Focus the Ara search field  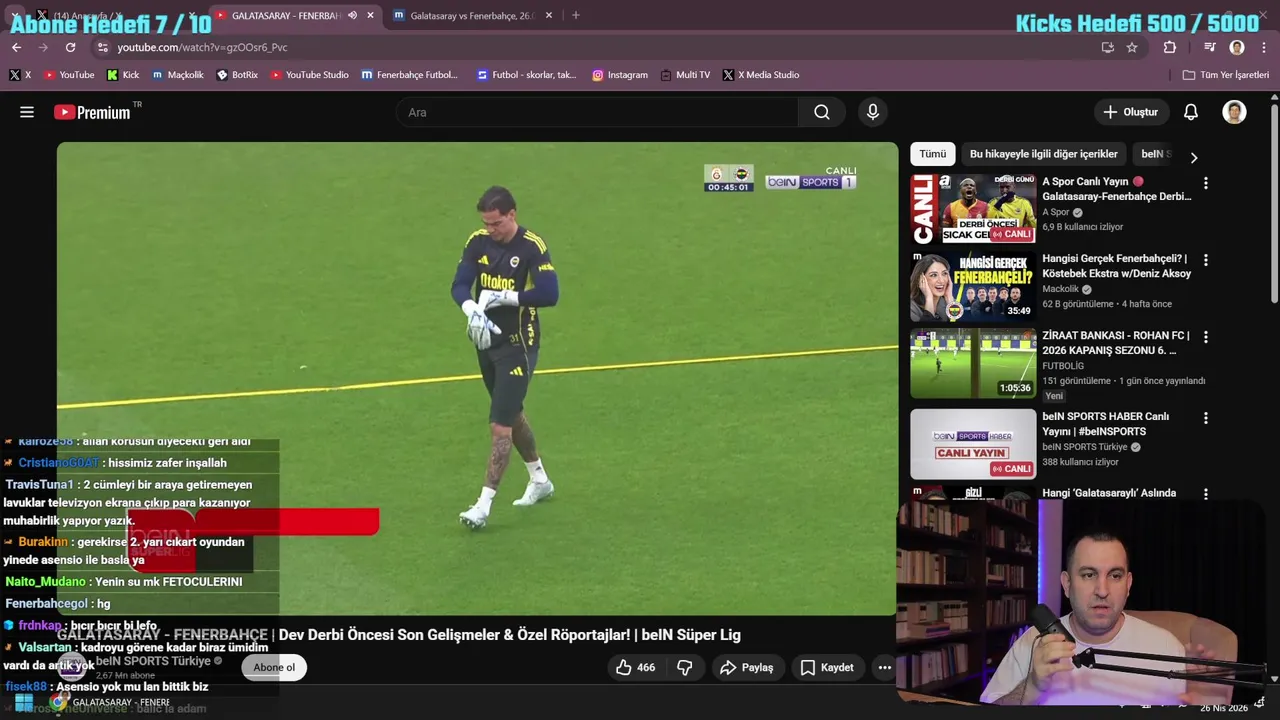[x=597, y=112]
